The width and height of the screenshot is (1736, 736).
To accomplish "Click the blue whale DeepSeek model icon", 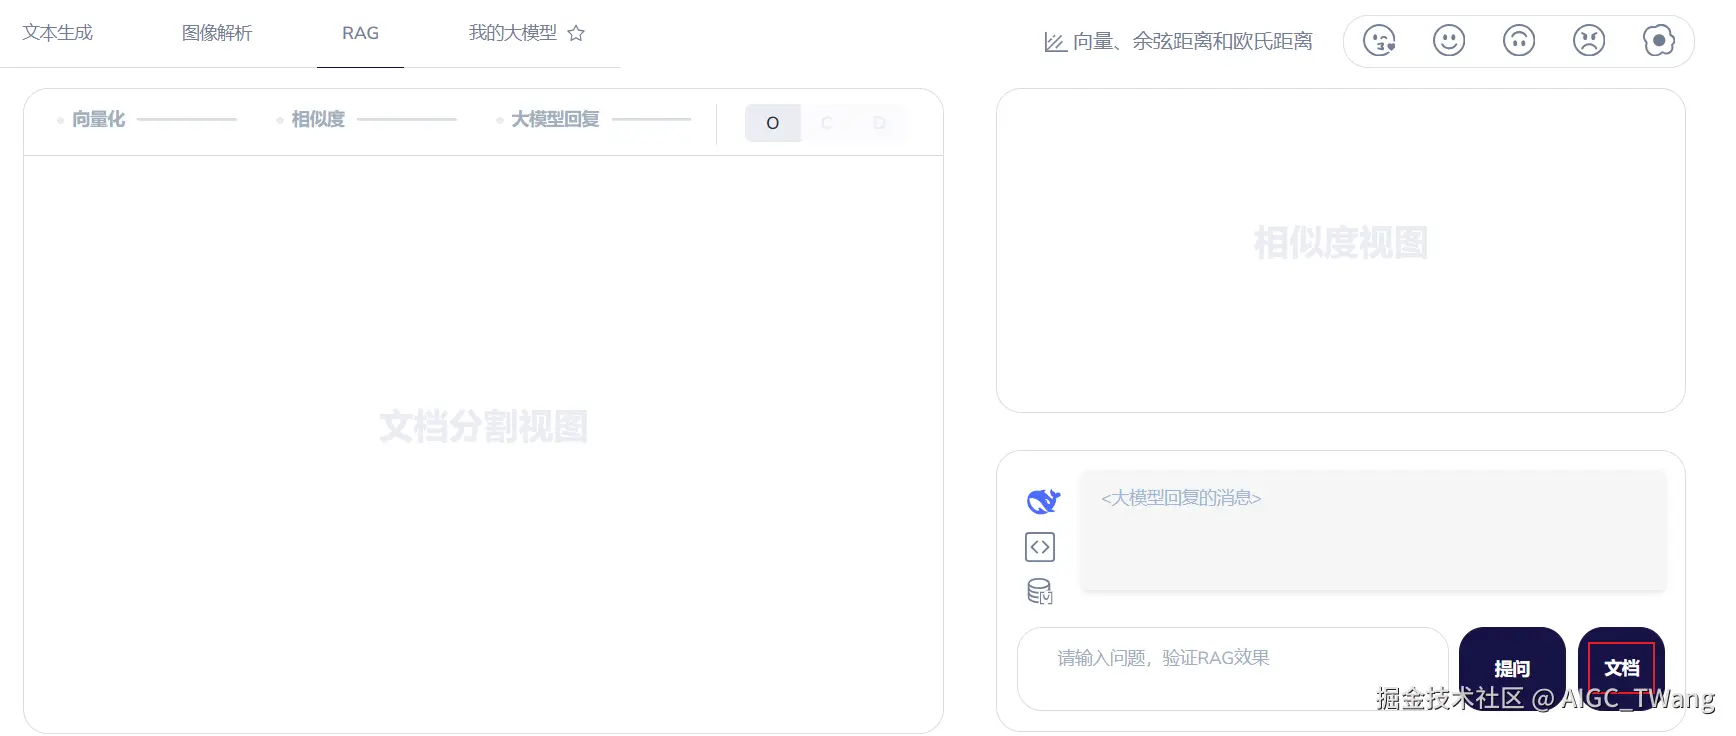I will pos(1042,500).
